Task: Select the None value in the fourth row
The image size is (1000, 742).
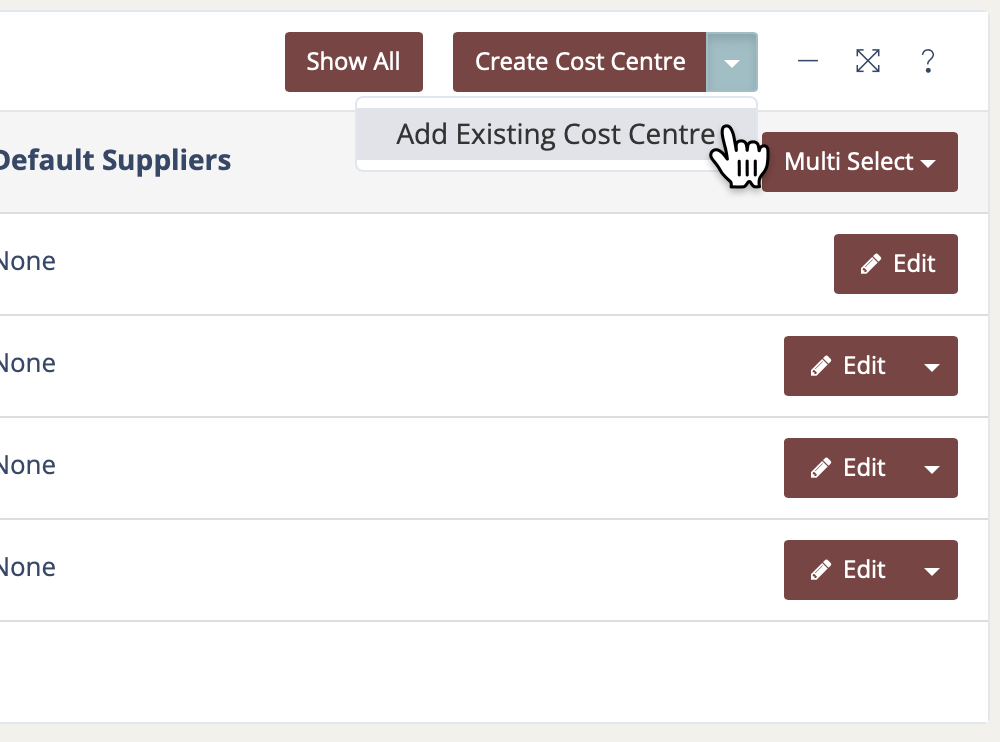Action: coord(26,568)
